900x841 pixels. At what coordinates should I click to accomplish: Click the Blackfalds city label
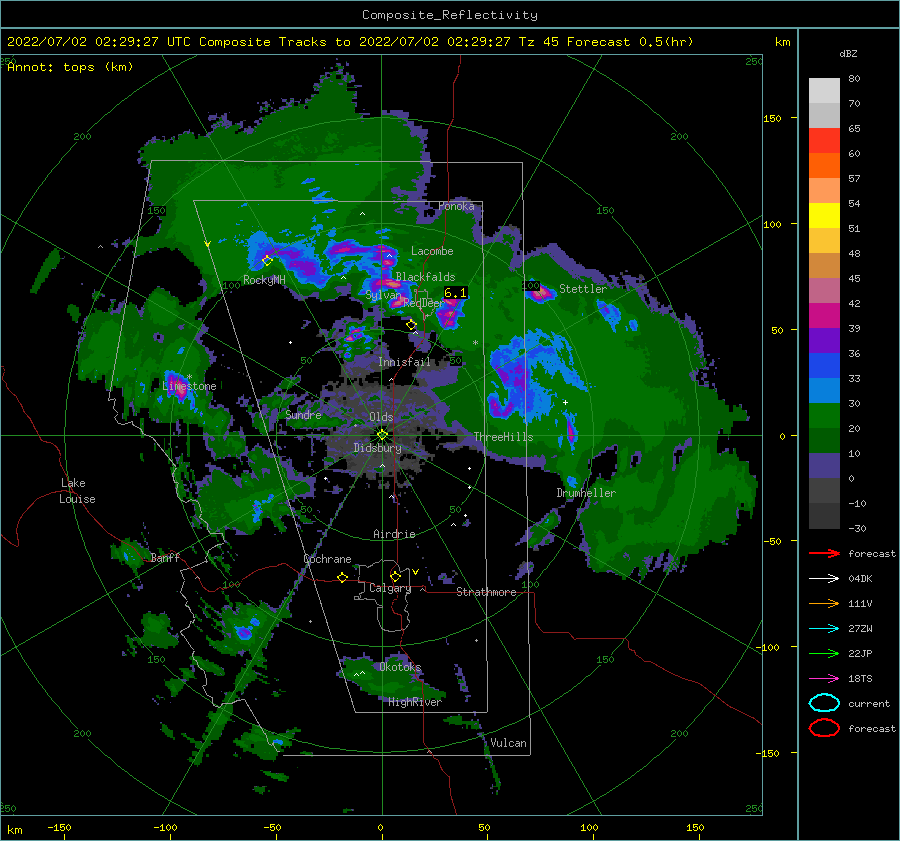(425, 277)
